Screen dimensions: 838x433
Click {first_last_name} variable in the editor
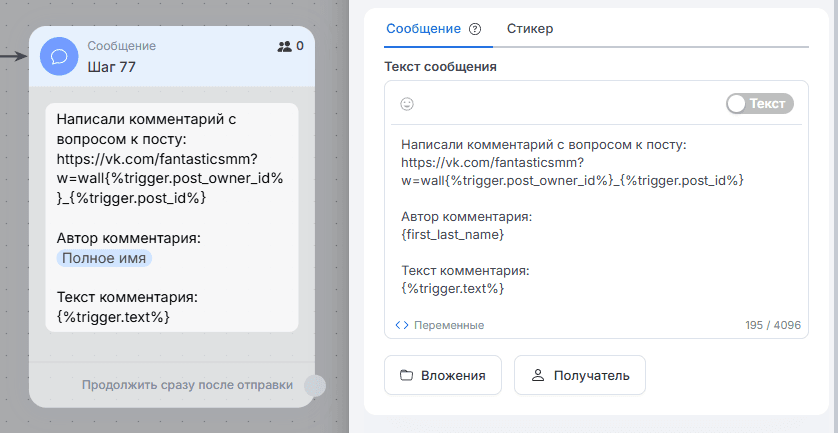point(452,235)
